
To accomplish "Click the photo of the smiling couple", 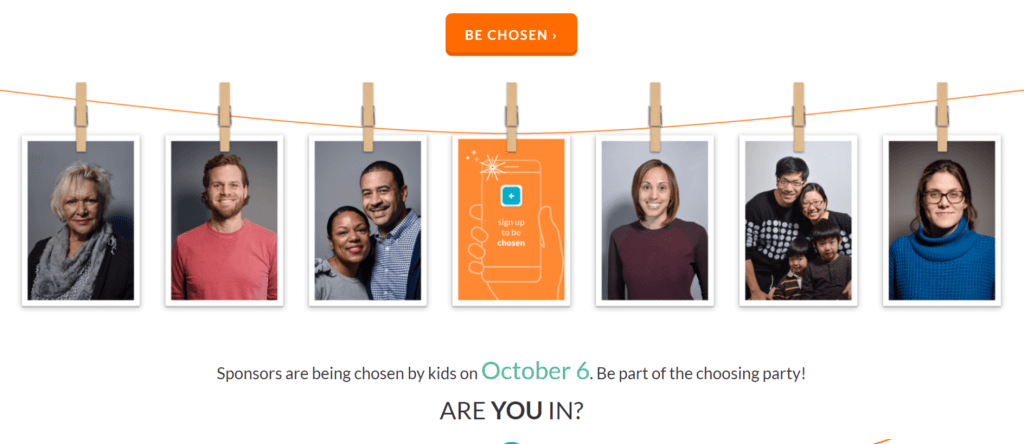I will click(367, 220).
